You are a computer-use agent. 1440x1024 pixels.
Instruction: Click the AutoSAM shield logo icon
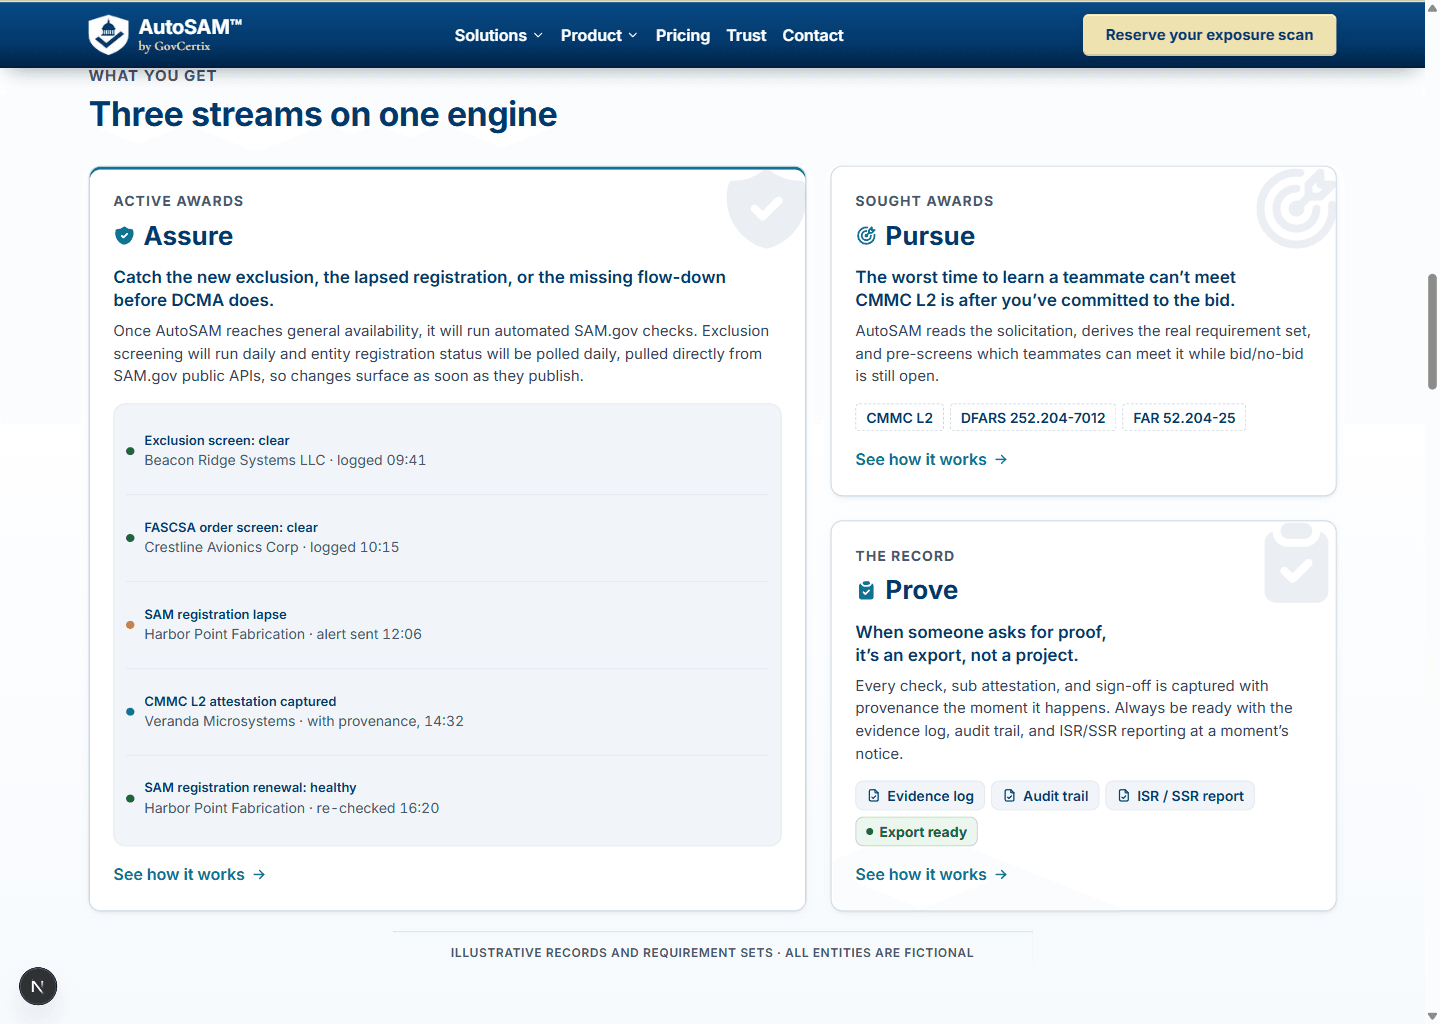point(108,35)
